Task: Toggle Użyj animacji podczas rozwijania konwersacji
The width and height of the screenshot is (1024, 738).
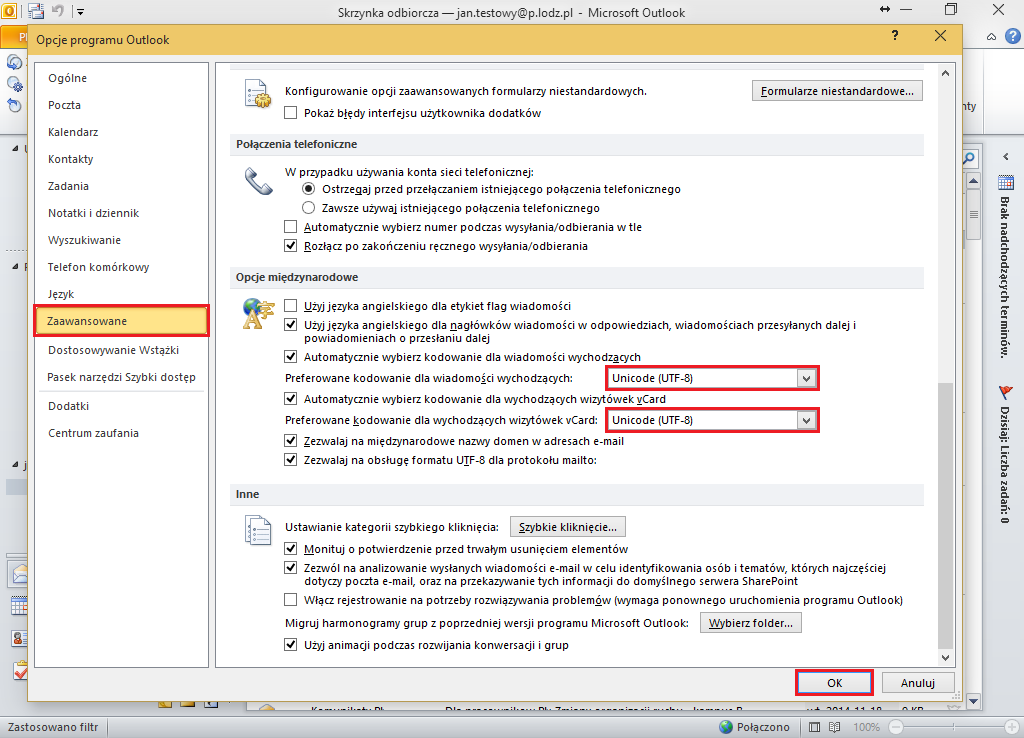Action: click(x=291, y=645)
